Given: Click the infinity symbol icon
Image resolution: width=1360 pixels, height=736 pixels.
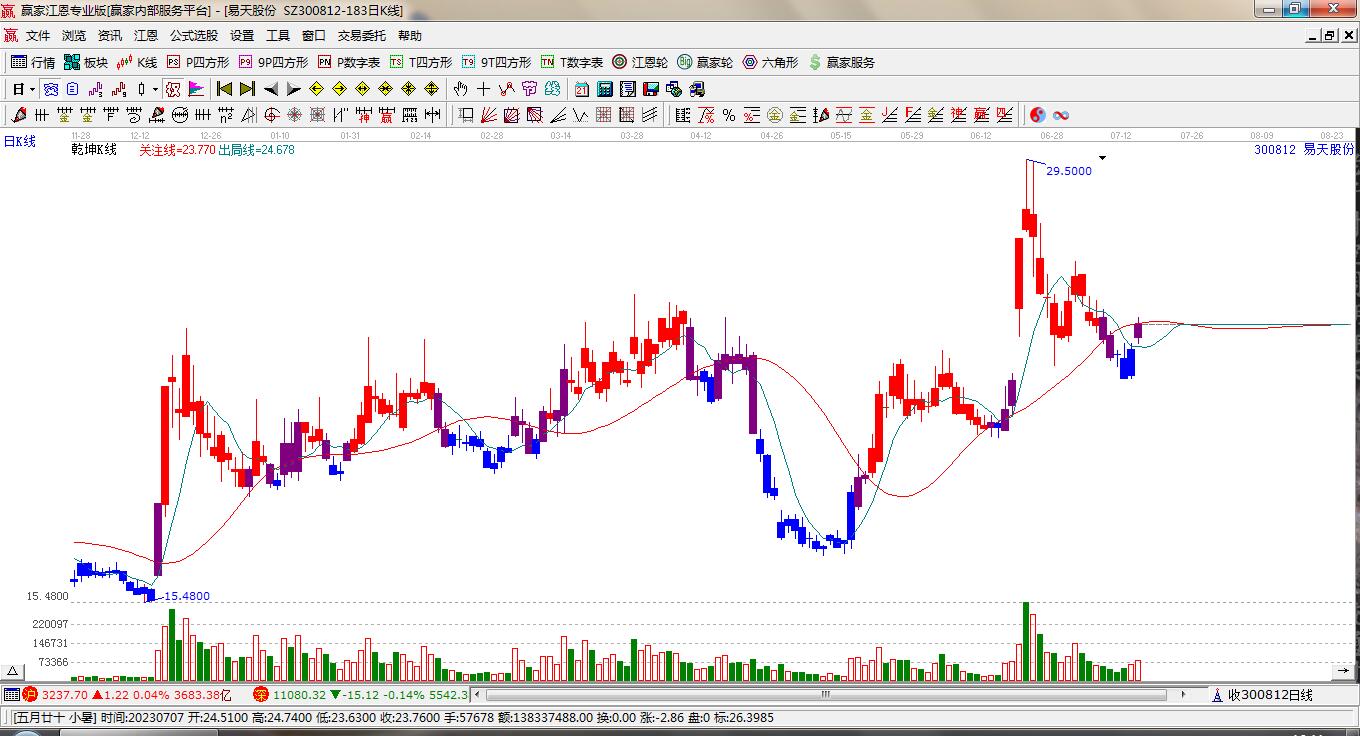Looking at the screenshot, I should [1061, 115].
